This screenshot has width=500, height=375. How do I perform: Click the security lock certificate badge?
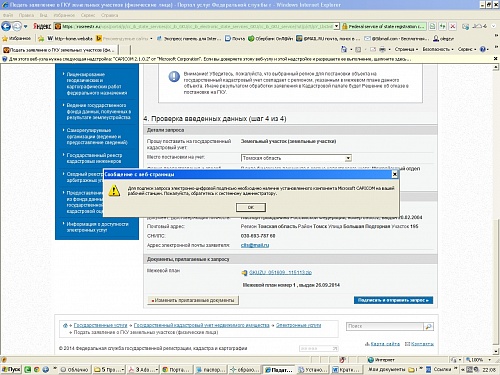[383, 26]
